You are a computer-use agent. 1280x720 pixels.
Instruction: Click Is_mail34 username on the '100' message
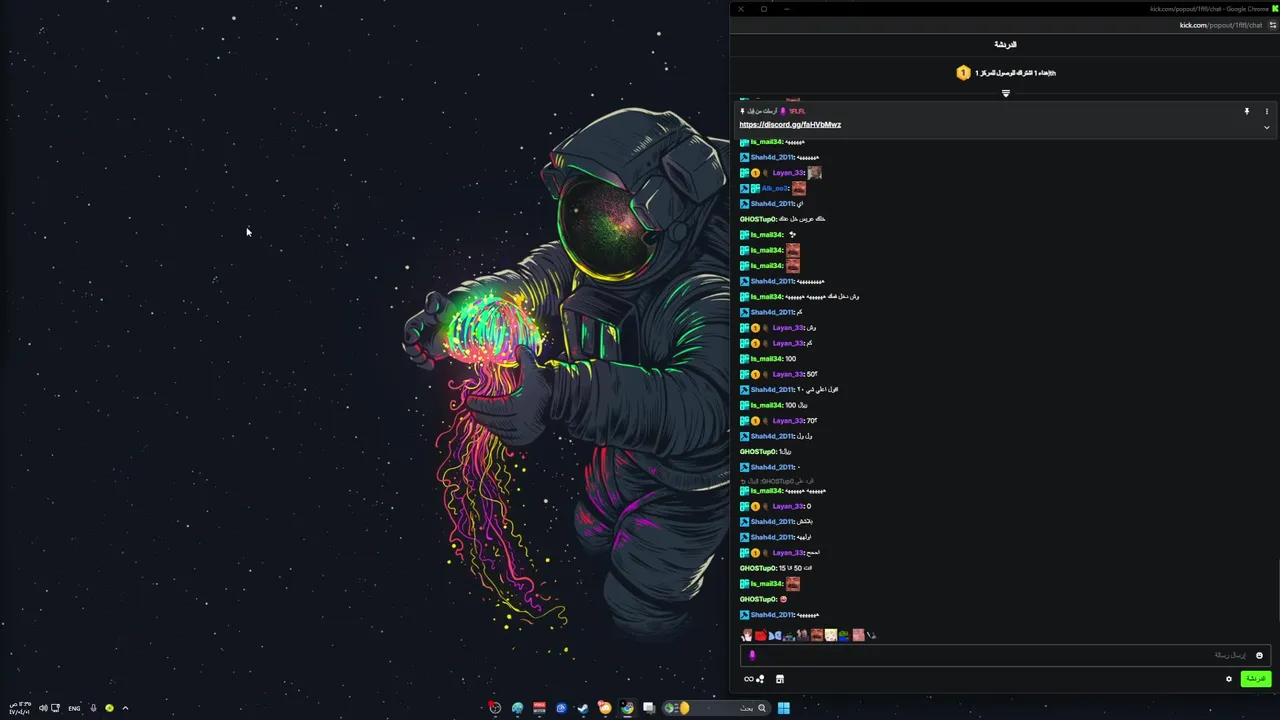click(x=766, y=359)
